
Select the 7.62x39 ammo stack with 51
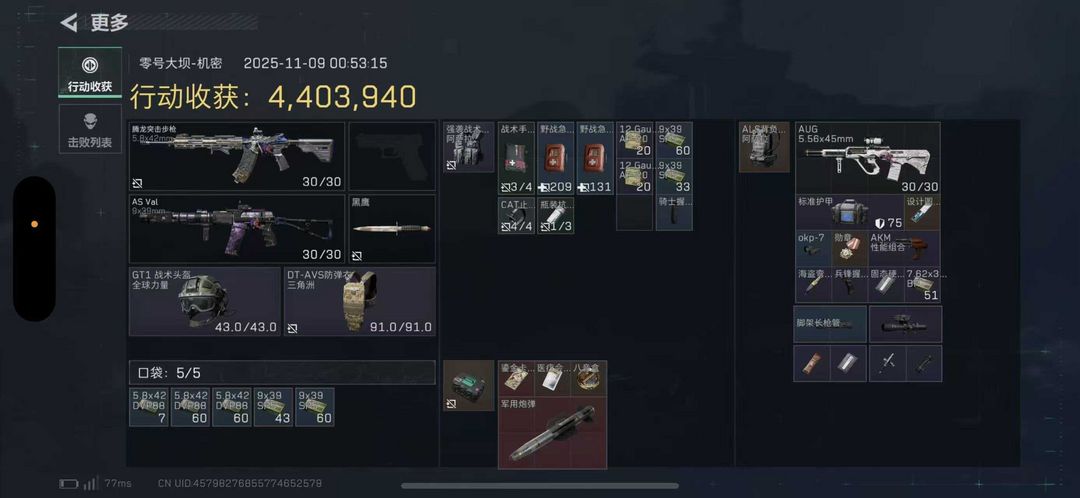(923, 284)
